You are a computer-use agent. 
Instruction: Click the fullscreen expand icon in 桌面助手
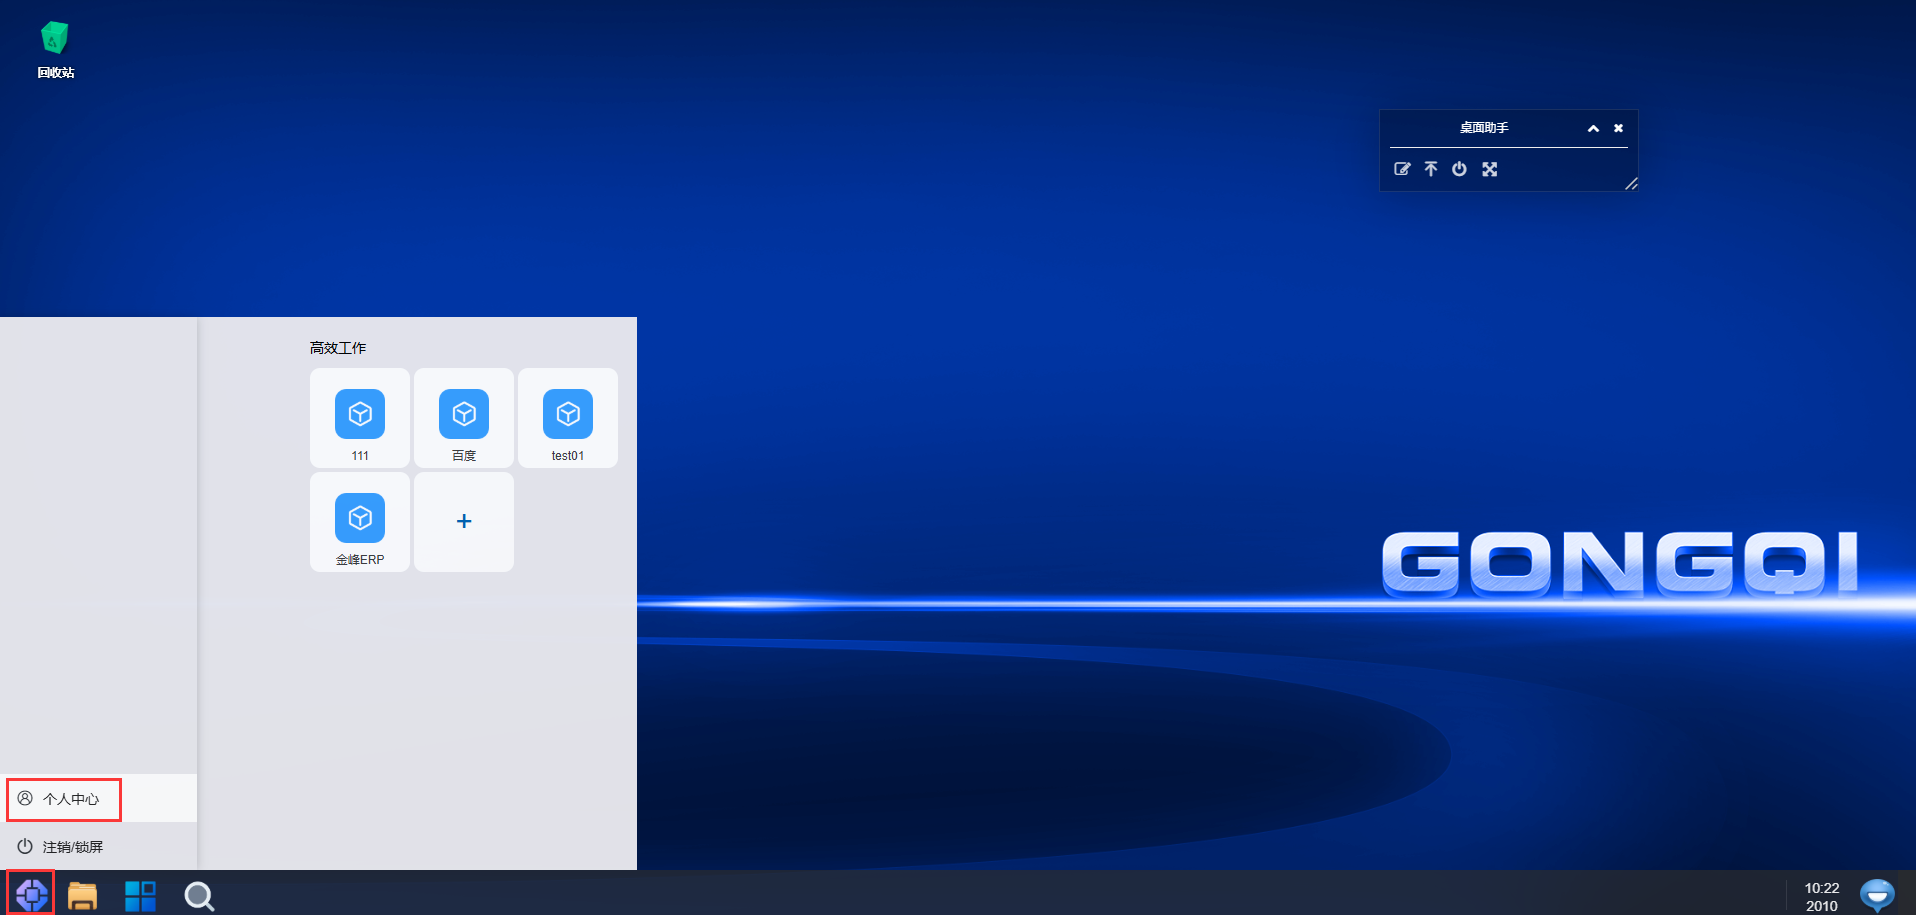[x=1490, y=169]
